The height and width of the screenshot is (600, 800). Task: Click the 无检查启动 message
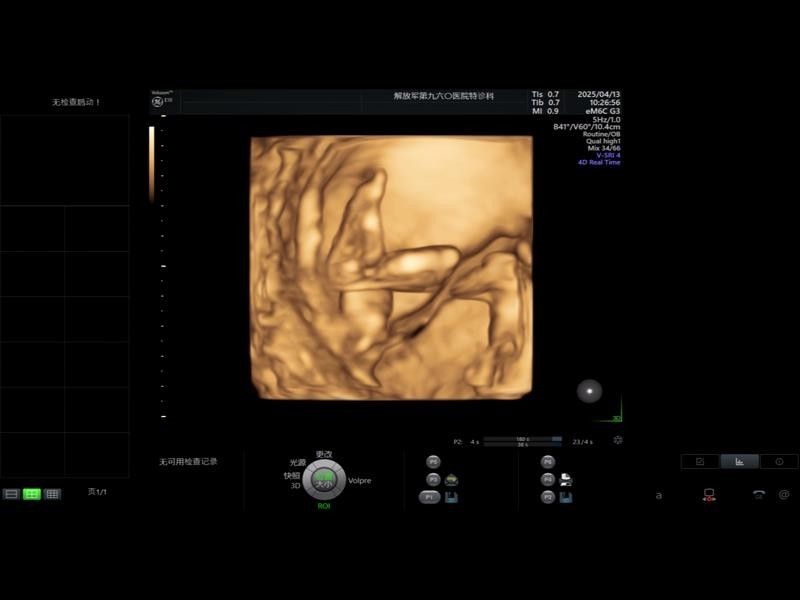click(76, 102)
